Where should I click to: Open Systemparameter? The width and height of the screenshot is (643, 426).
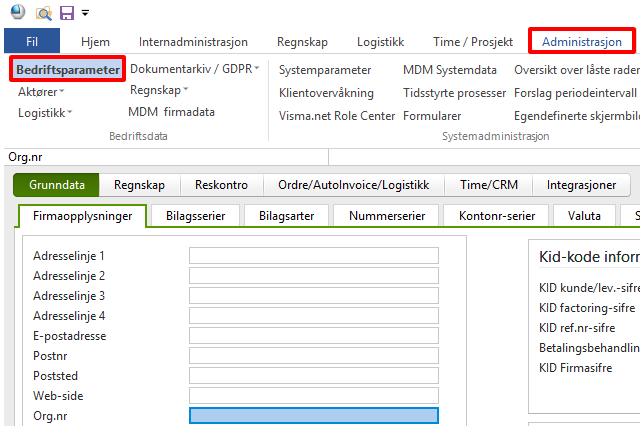pos(325,70)
